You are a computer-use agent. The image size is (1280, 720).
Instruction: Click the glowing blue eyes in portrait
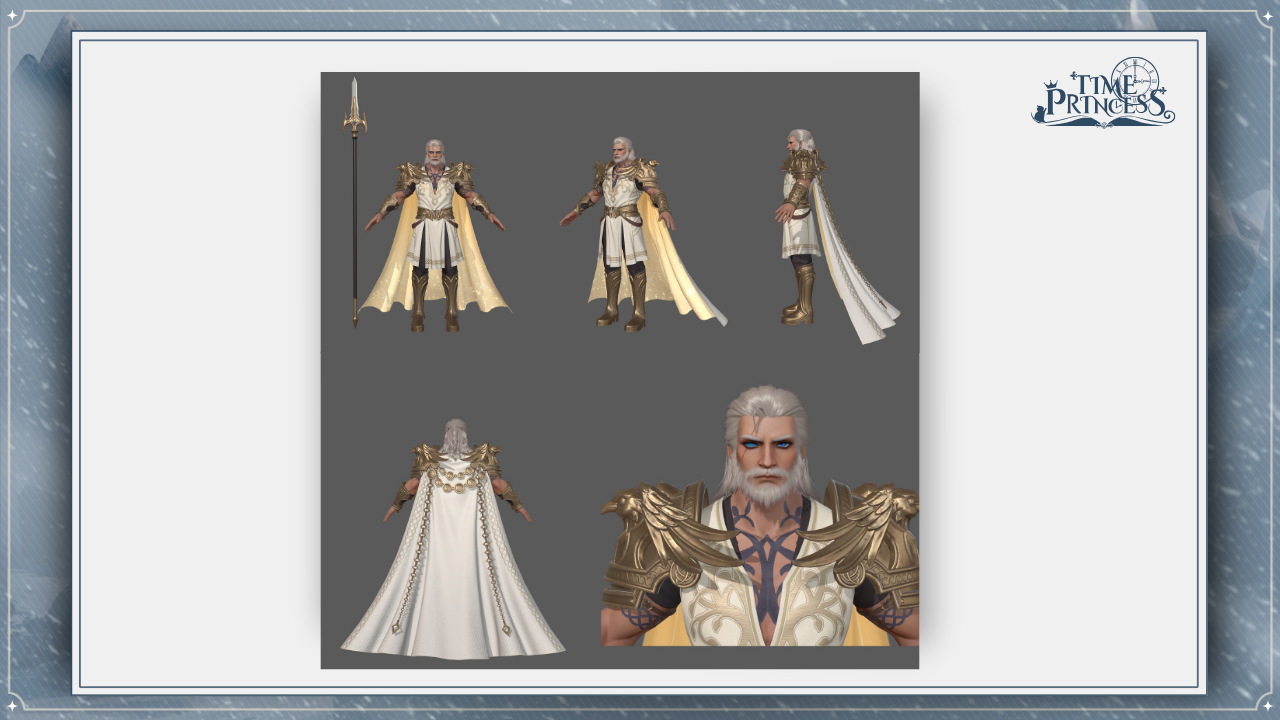(766, 444)
